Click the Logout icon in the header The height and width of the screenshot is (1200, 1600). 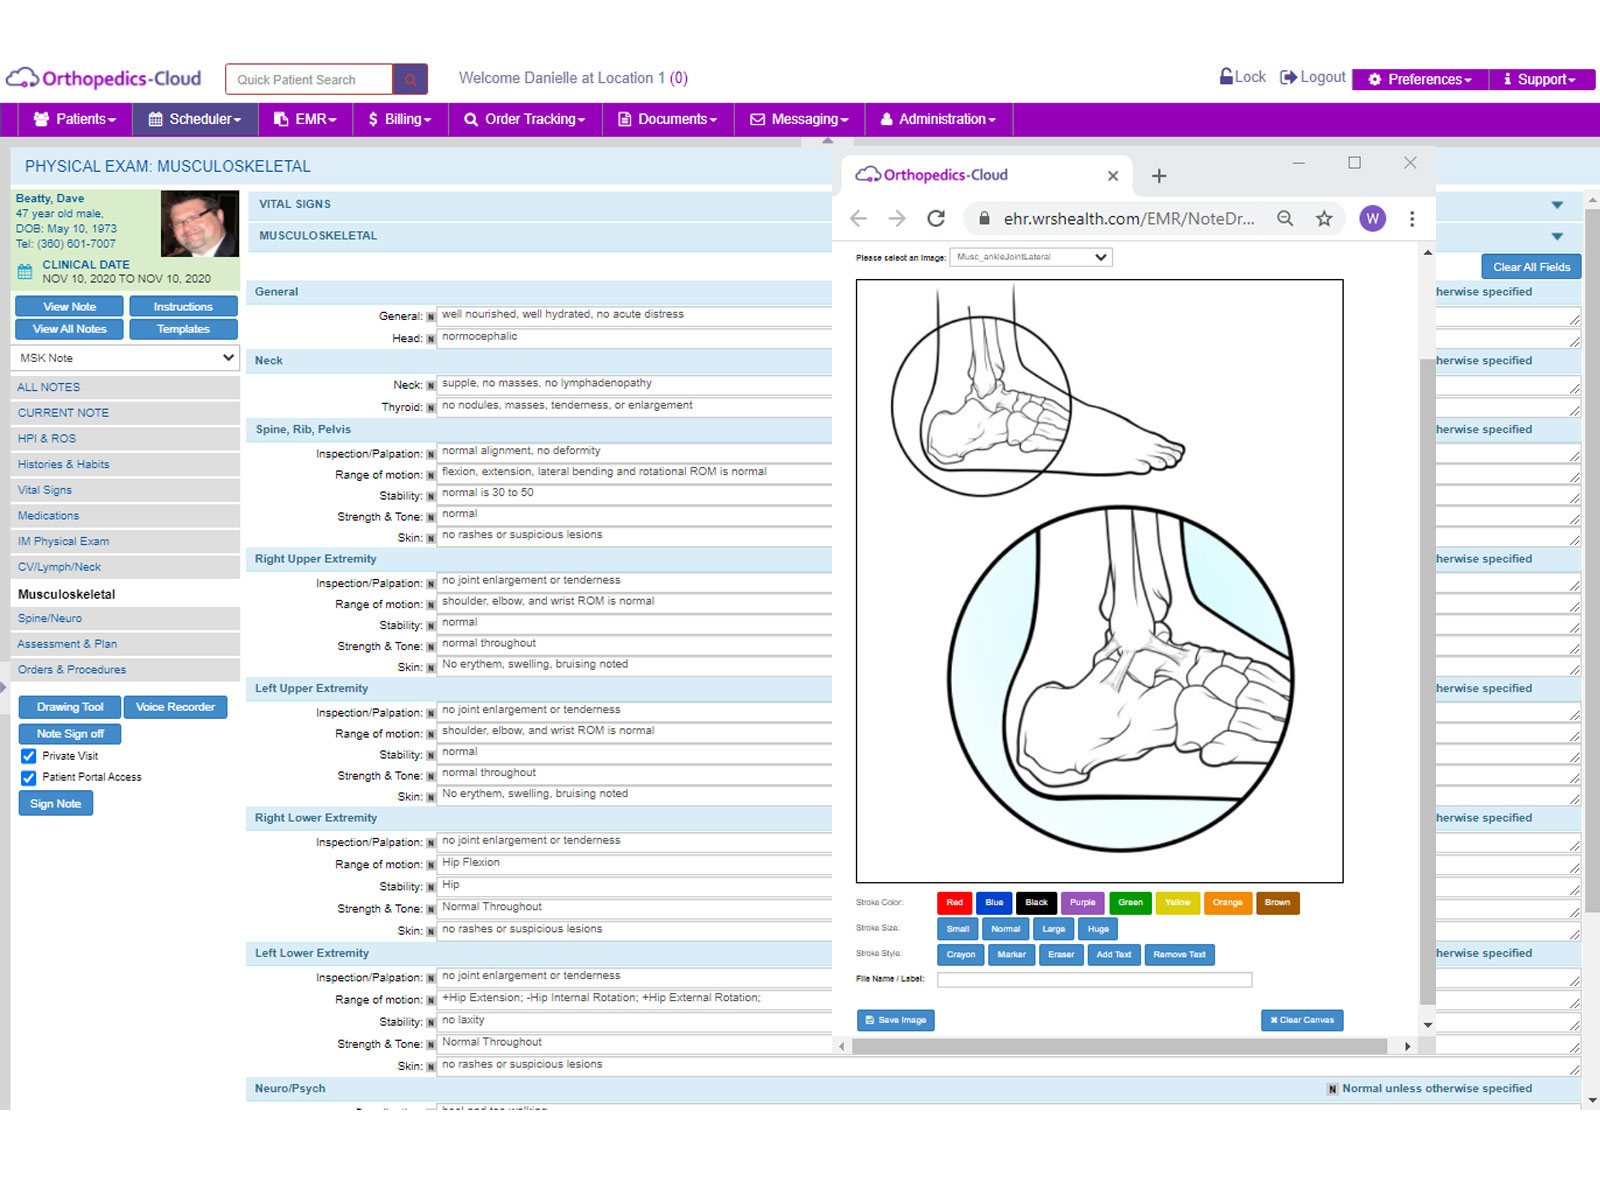(x=1288, y=77)
